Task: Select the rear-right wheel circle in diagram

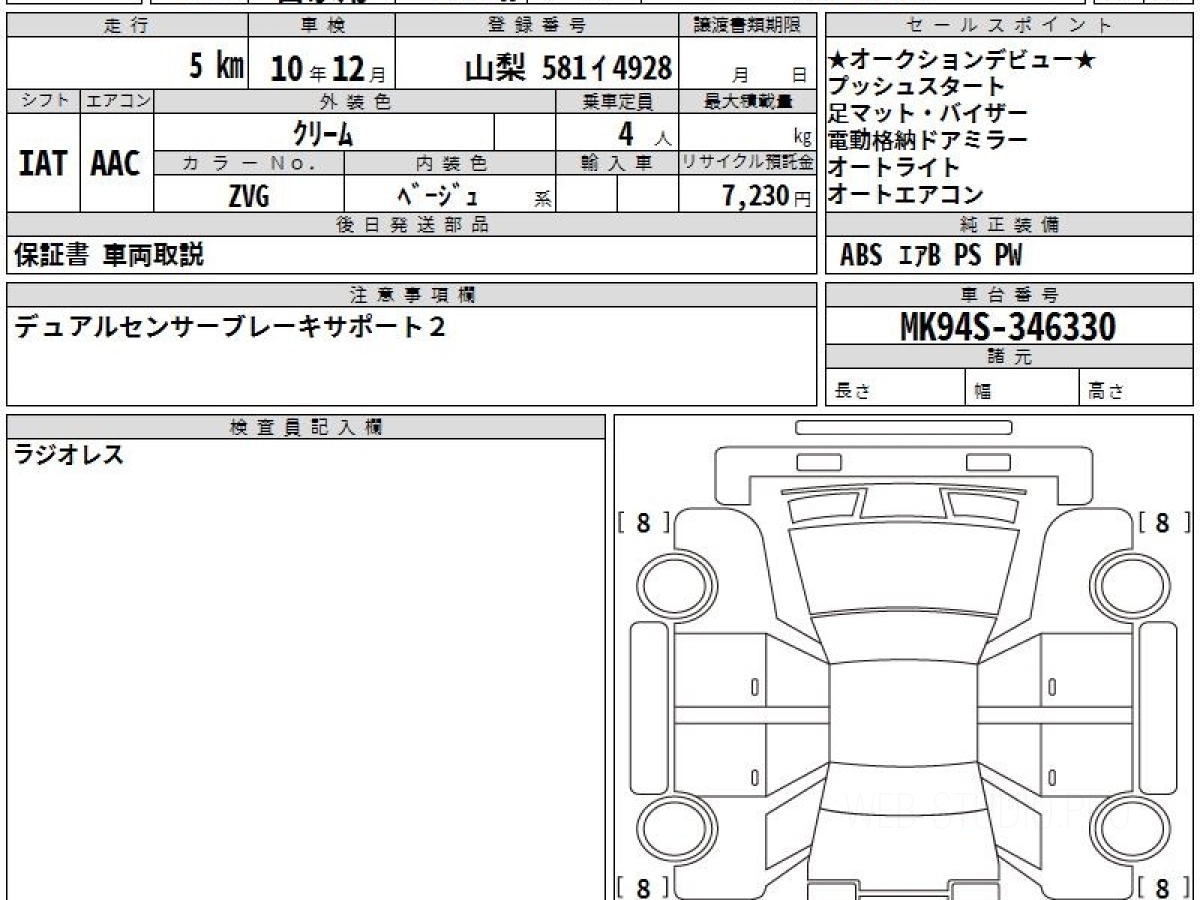Action: [1129, 829]
